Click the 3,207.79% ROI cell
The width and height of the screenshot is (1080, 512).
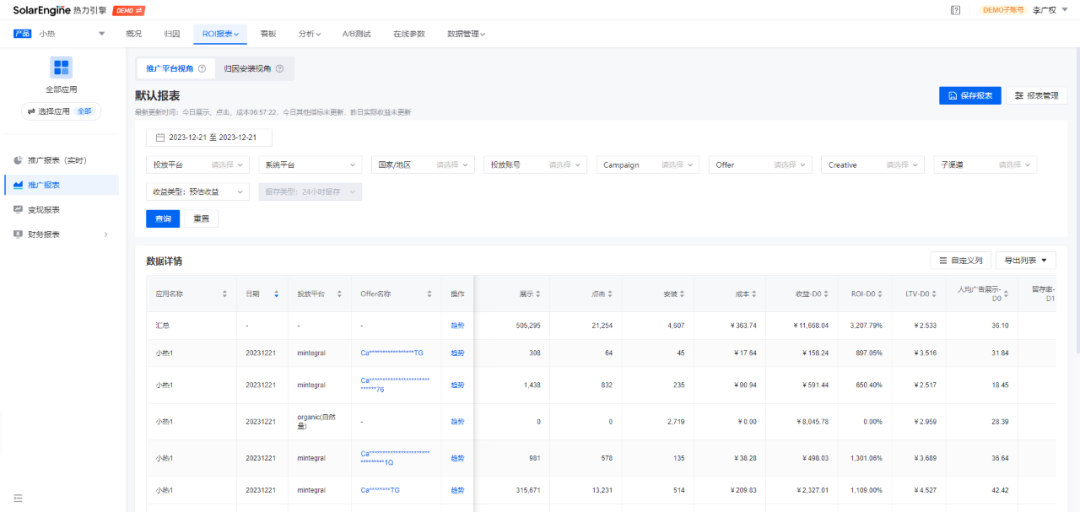pos(865,325)
